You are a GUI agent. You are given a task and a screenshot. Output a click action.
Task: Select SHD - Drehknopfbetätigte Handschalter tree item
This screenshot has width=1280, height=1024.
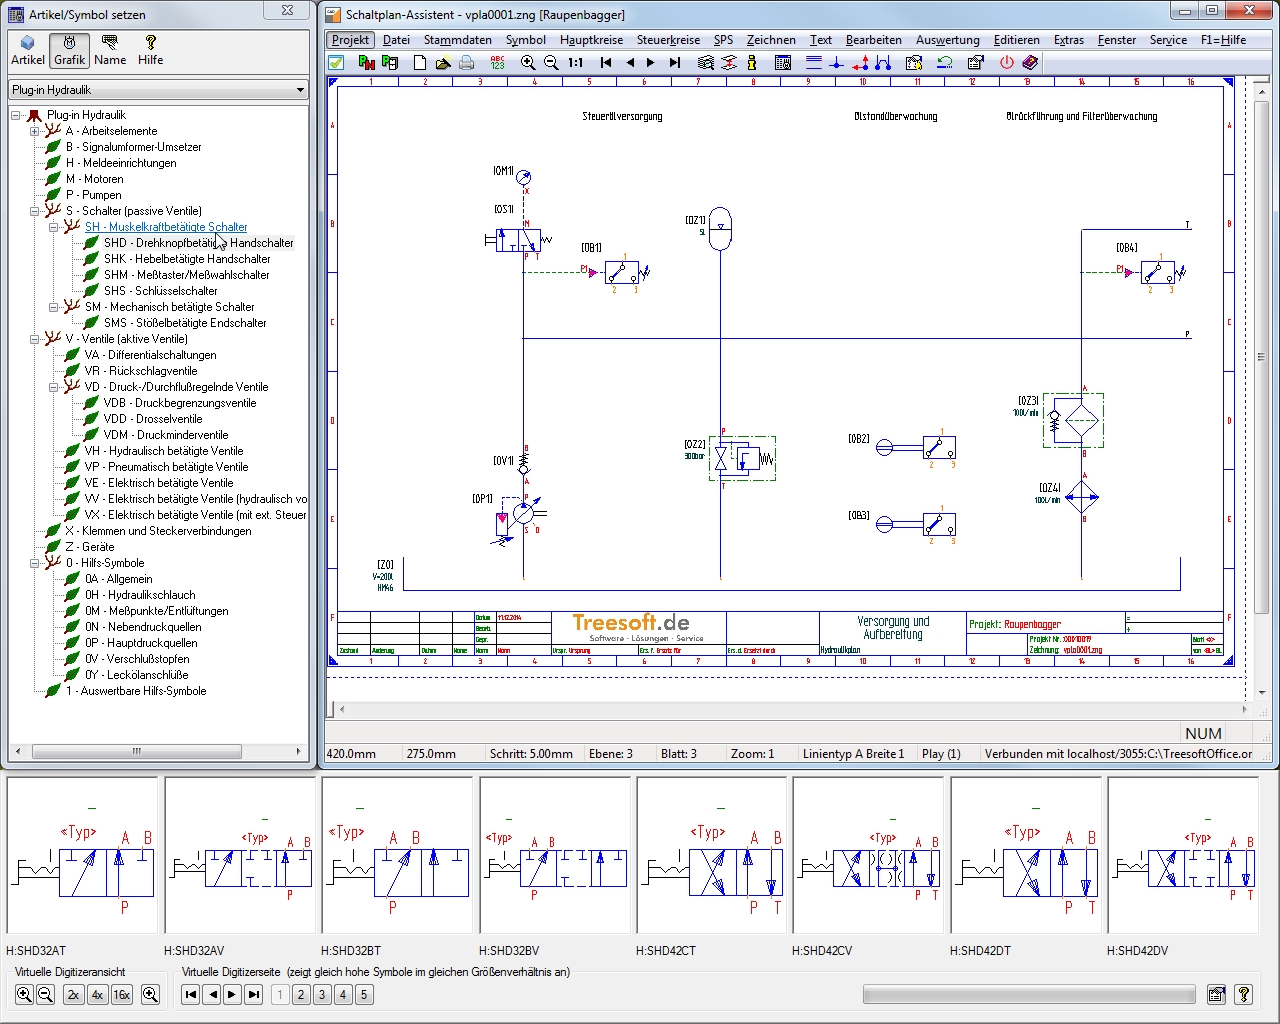(x=198, y=243)
